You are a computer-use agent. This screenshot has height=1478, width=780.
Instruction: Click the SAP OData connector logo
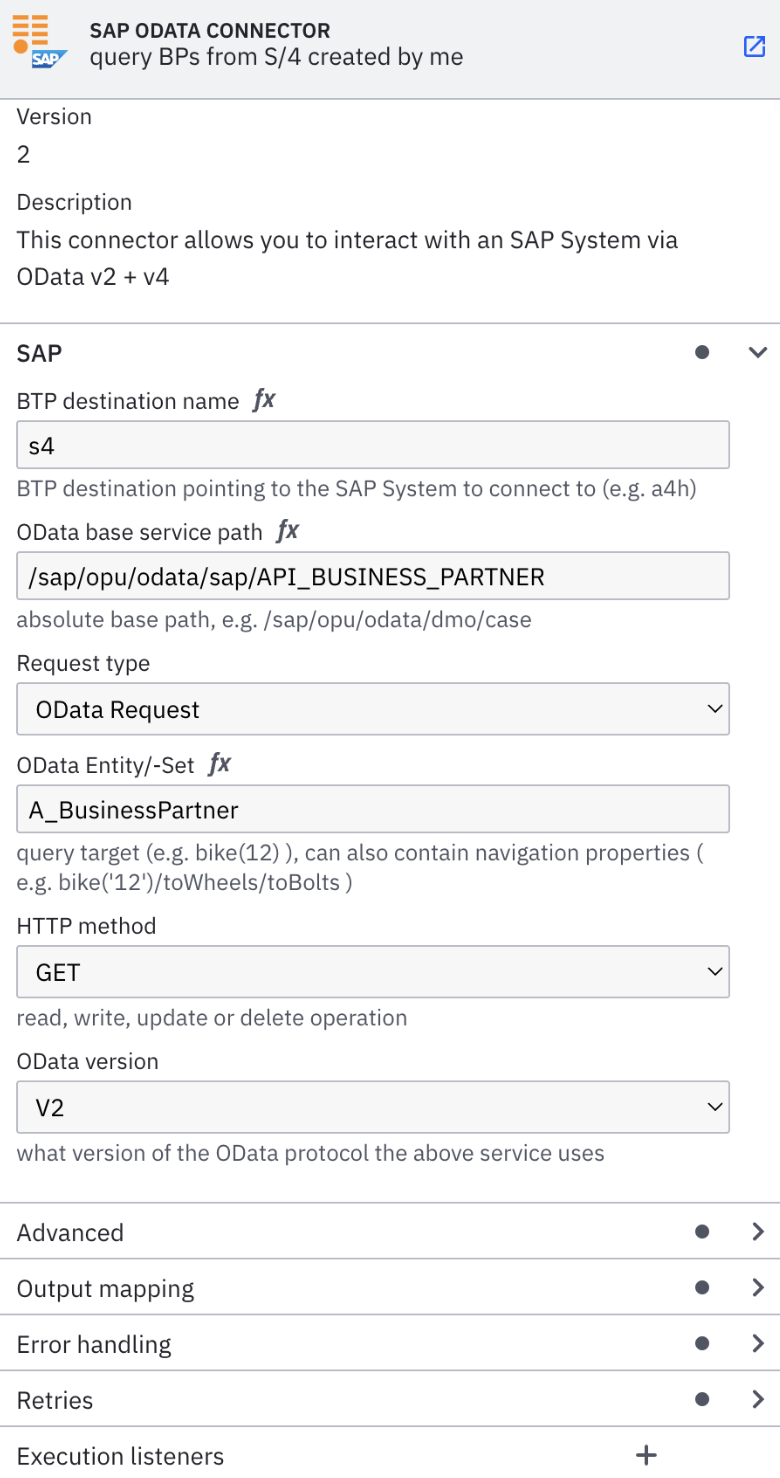click(x=39, y=45)
